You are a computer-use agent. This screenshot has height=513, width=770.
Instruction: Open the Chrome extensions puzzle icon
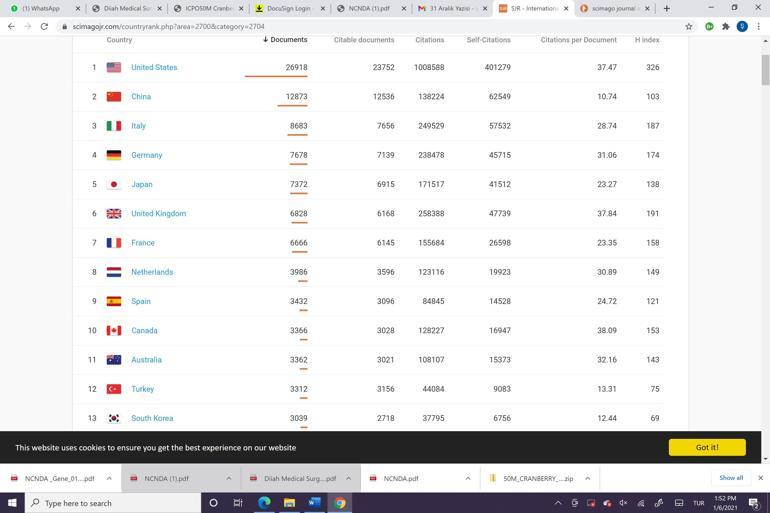[x=725, y=26]
